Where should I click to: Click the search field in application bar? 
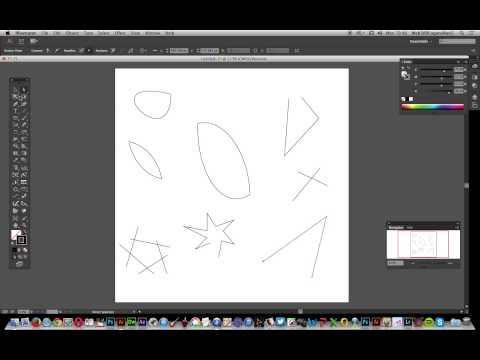tap(457, 41)
